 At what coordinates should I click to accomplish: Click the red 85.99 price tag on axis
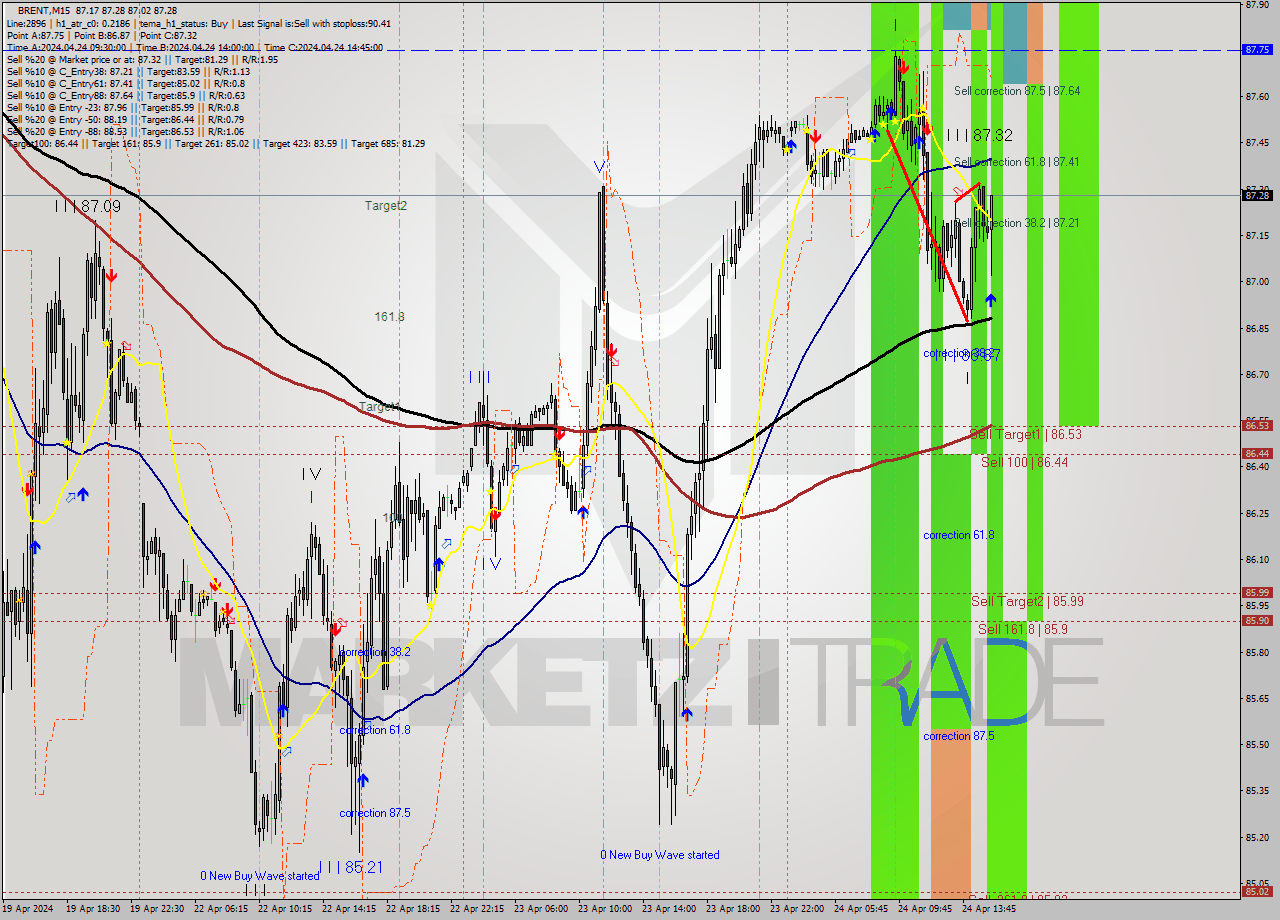[1257, 593]
